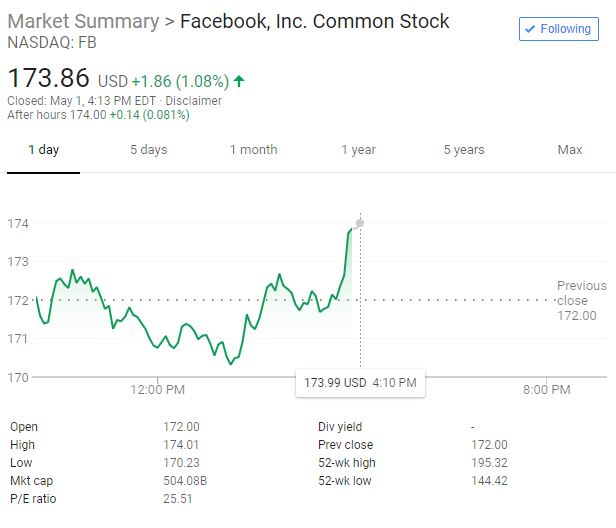View the 5 years chart tab
This screenshot has height=528, width=616.
tap(464, 150)
